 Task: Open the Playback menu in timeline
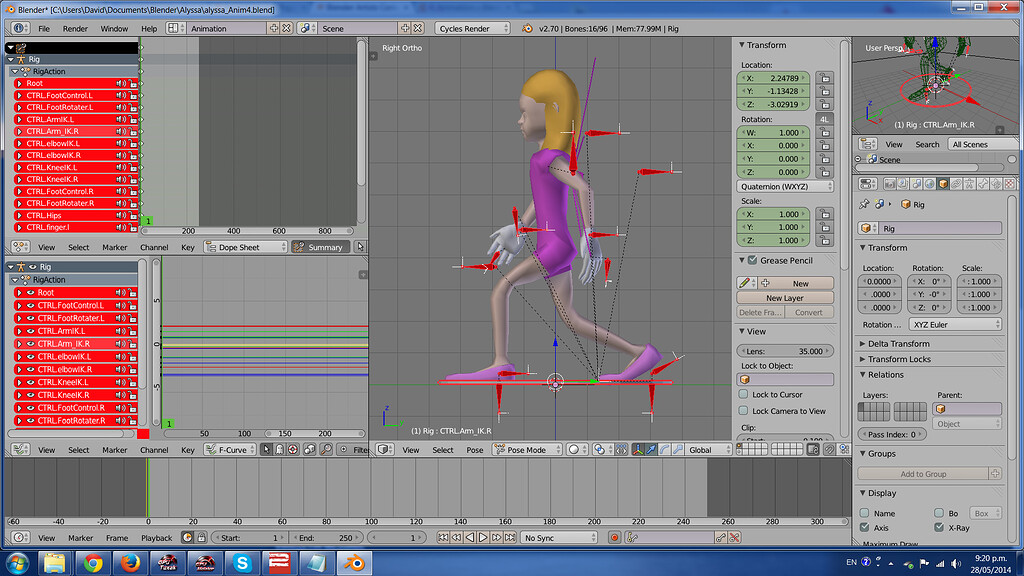[157, 538]
